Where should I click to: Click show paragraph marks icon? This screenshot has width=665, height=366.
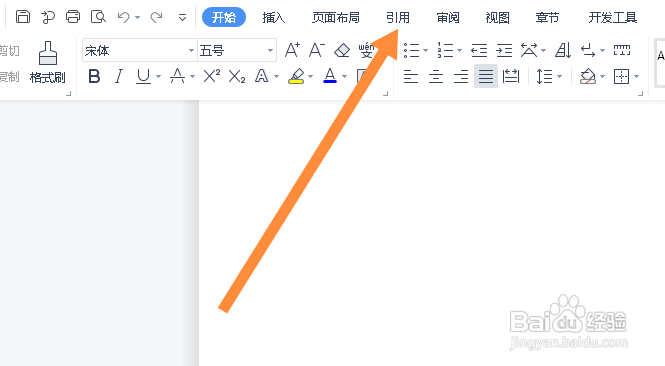coord(588,51)
